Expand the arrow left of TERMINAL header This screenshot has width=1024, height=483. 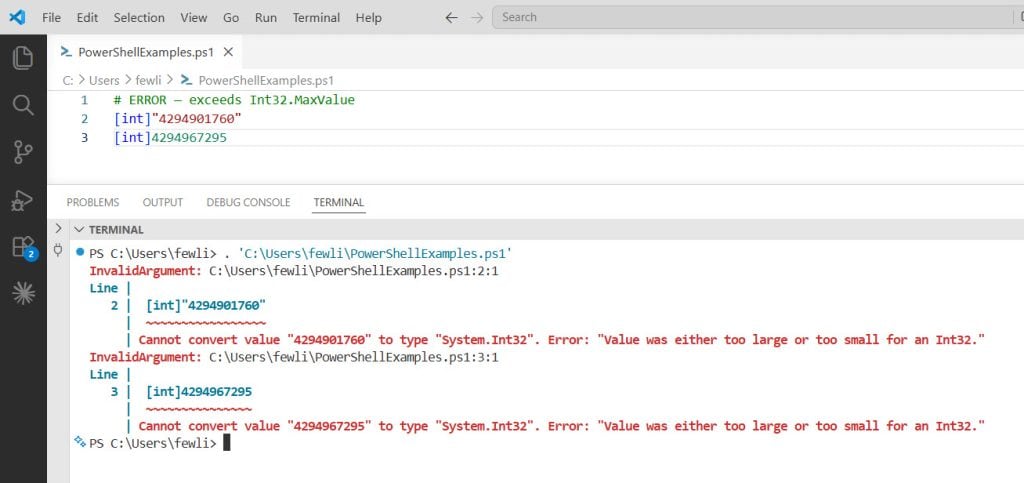[x=58, y=229]
